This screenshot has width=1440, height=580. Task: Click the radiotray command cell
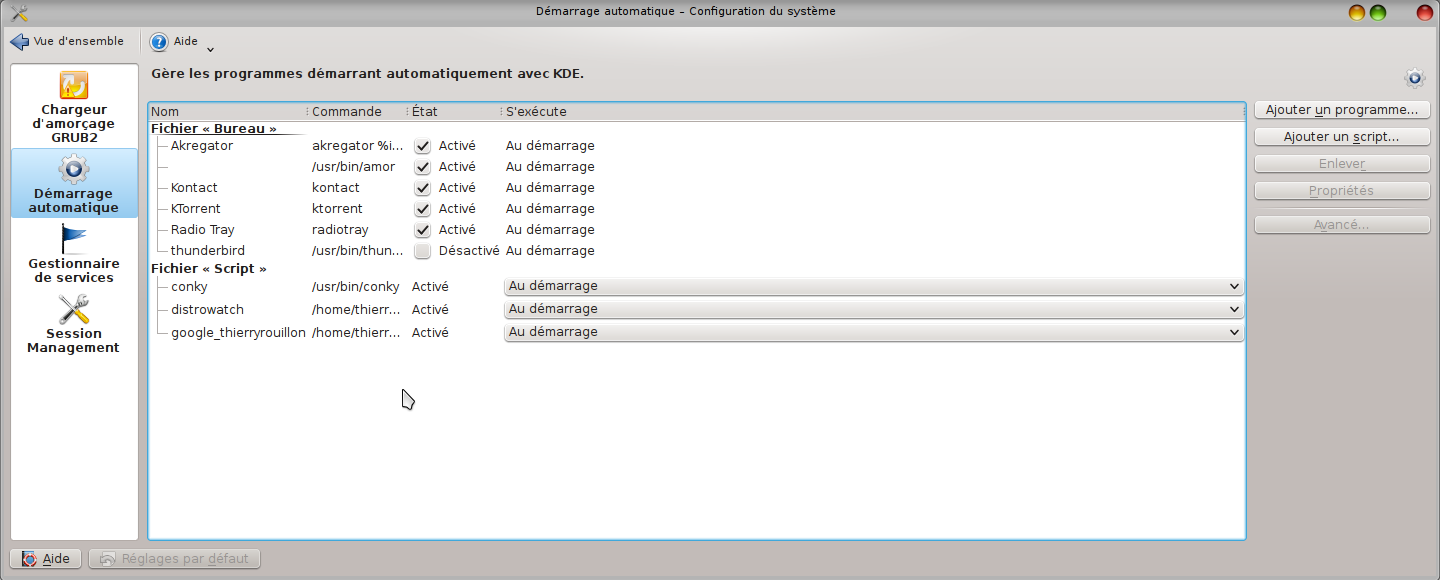[340, 230]
